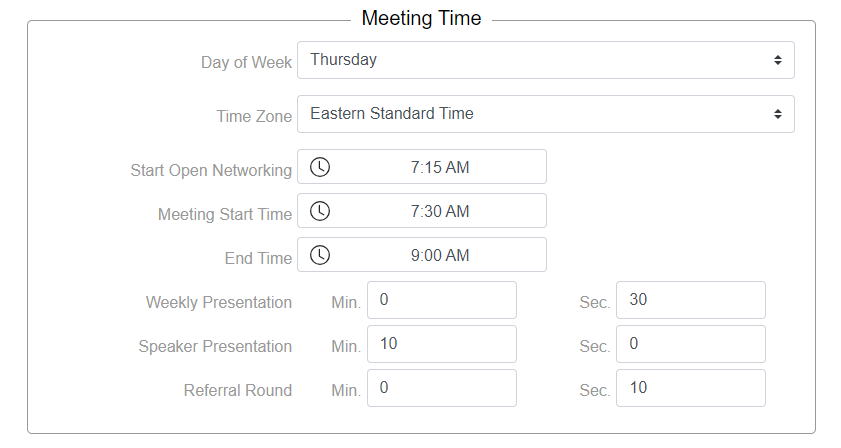
Task: Click the End Time clock icon
Action: [319, 255]
